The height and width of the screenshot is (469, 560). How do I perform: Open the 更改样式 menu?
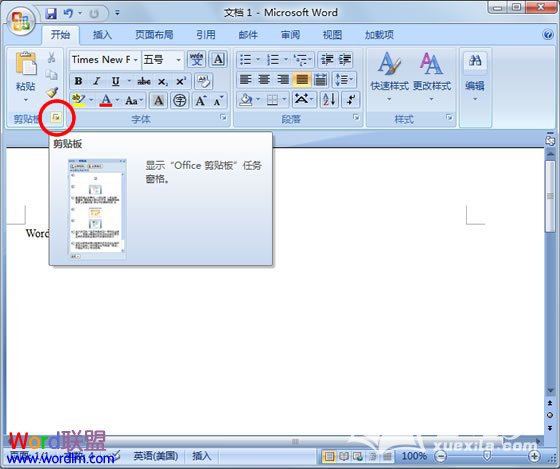pos(431,77)
